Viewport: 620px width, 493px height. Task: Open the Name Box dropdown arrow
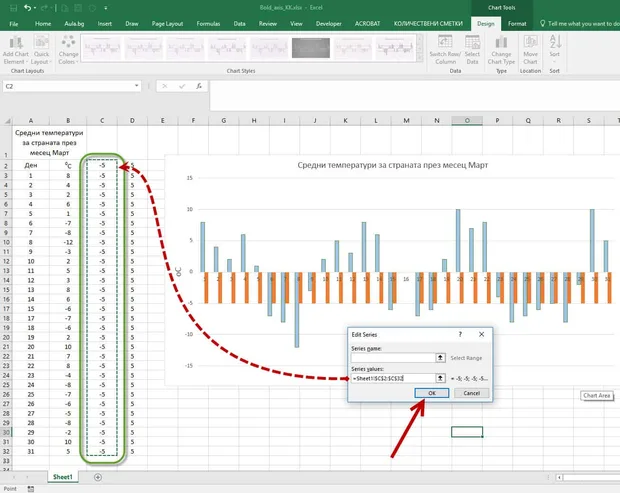pos(136,86)
